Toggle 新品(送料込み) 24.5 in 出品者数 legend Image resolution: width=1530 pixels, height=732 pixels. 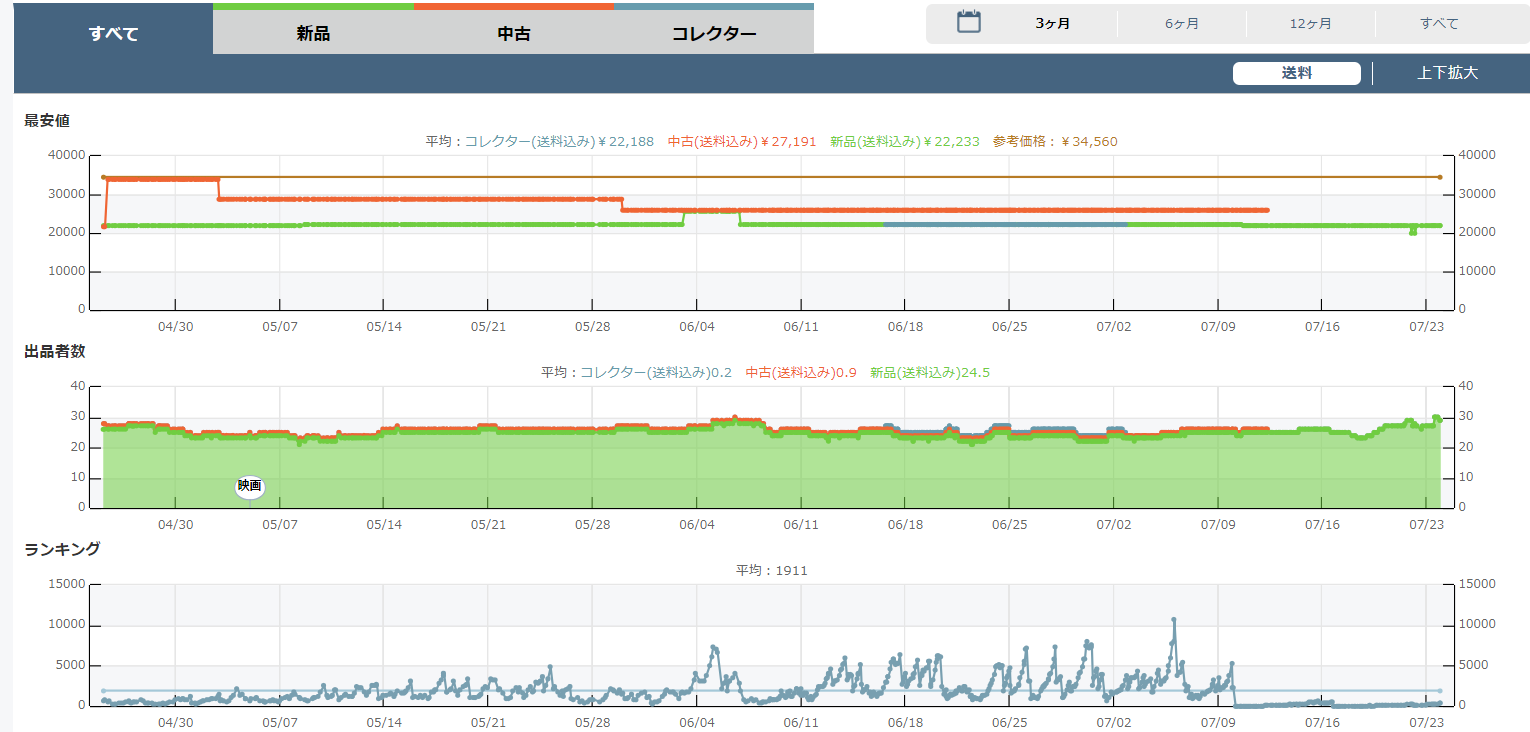[x=929, y=373]
